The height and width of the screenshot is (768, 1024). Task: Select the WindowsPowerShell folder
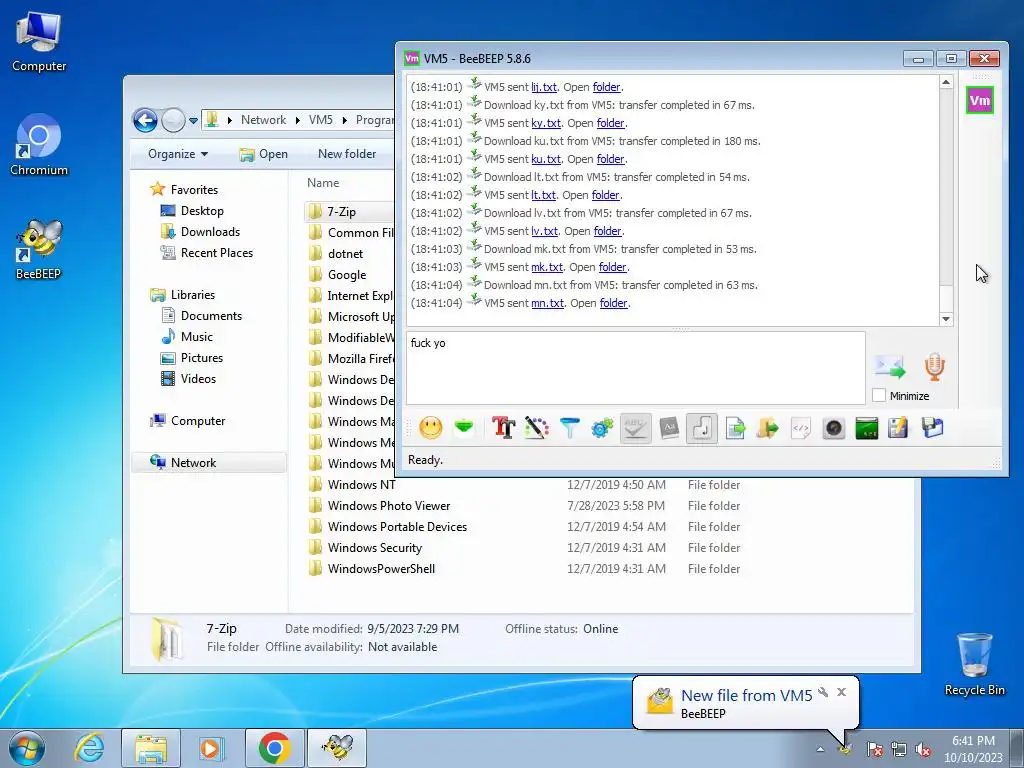click(381, 568)
